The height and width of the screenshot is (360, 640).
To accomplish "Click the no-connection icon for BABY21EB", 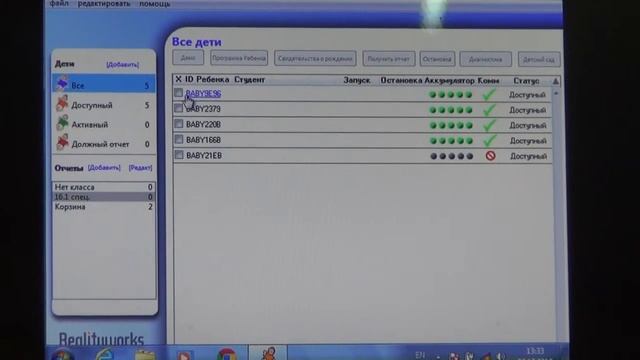I will click(490, 156).
